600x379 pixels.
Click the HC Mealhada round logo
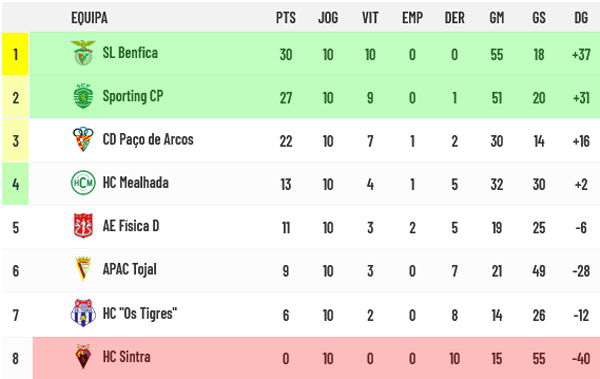(83, 183)
